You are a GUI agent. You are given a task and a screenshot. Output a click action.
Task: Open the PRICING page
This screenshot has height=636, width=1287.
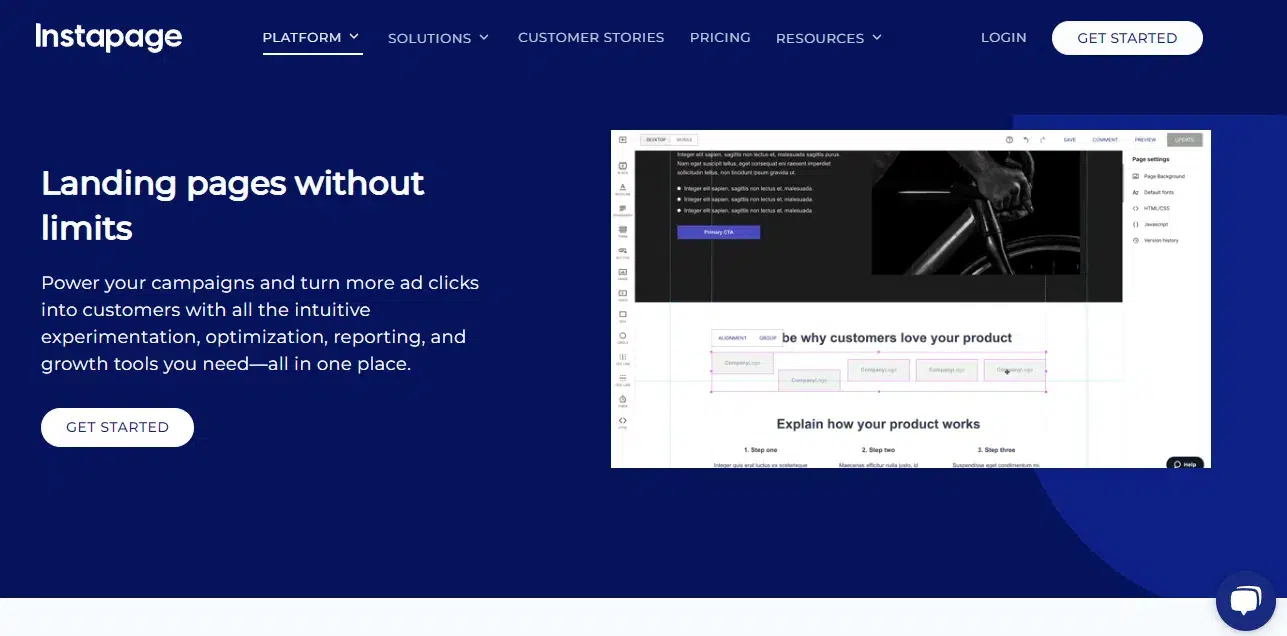click(720, 38)
